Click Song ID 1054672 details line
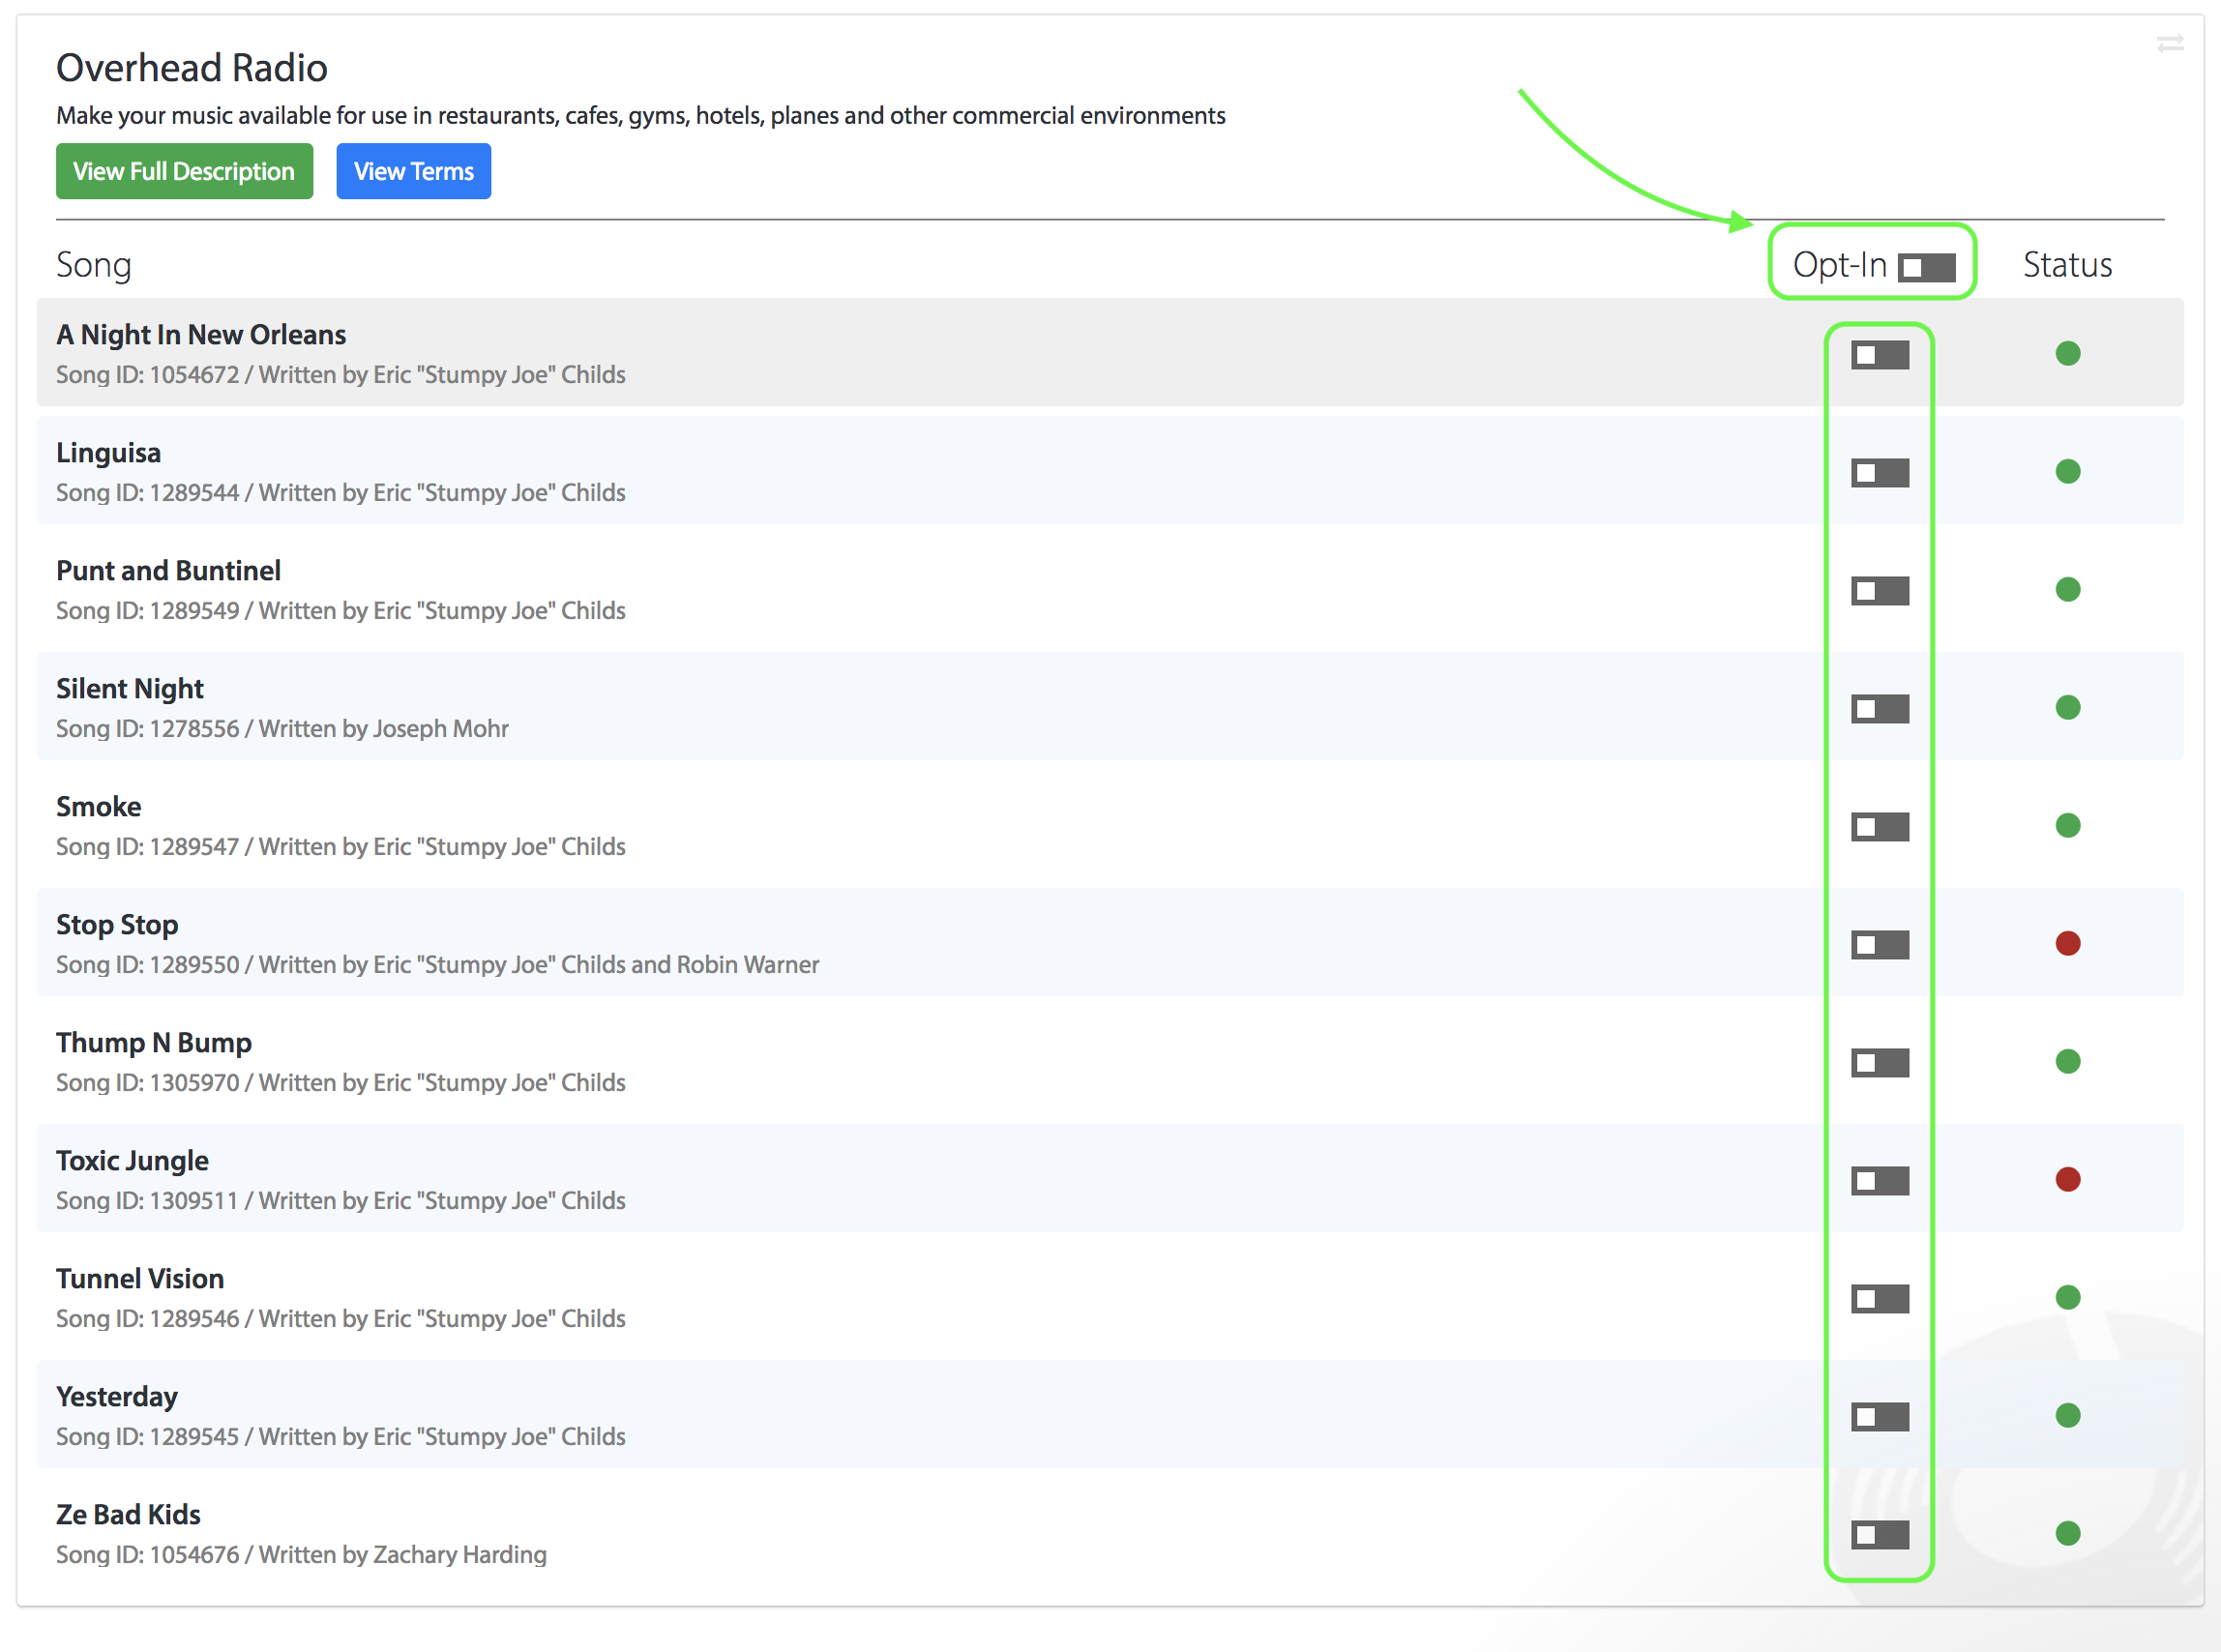 341,375
